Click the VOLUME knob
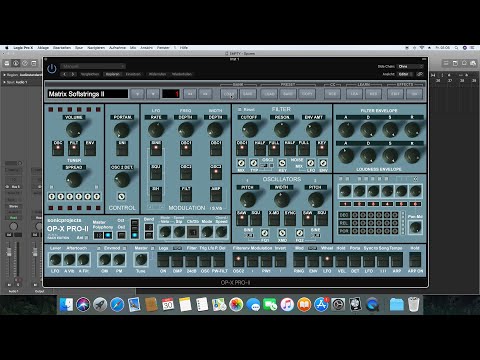The height and width of the screenshot is (360, 480). 74,129
